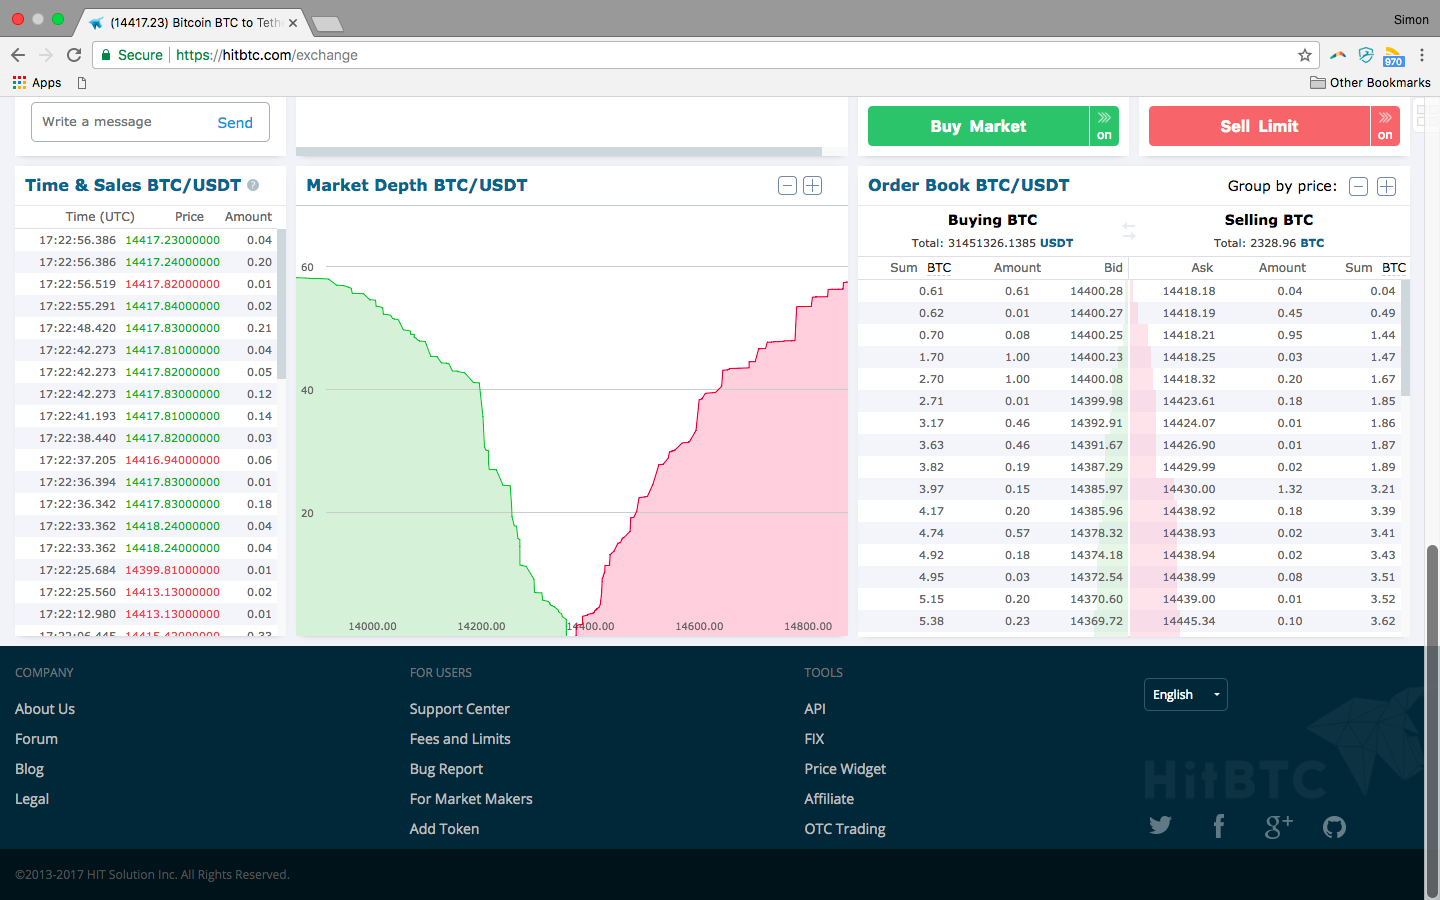
Task: Open the shield extension icon
Action: 1366,55
